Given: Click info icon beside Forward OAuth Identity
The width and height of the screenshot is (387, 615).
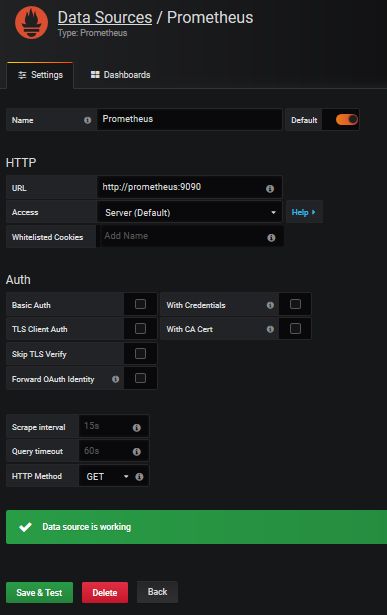Looking at the screenshot, I should tap(115, 379).
